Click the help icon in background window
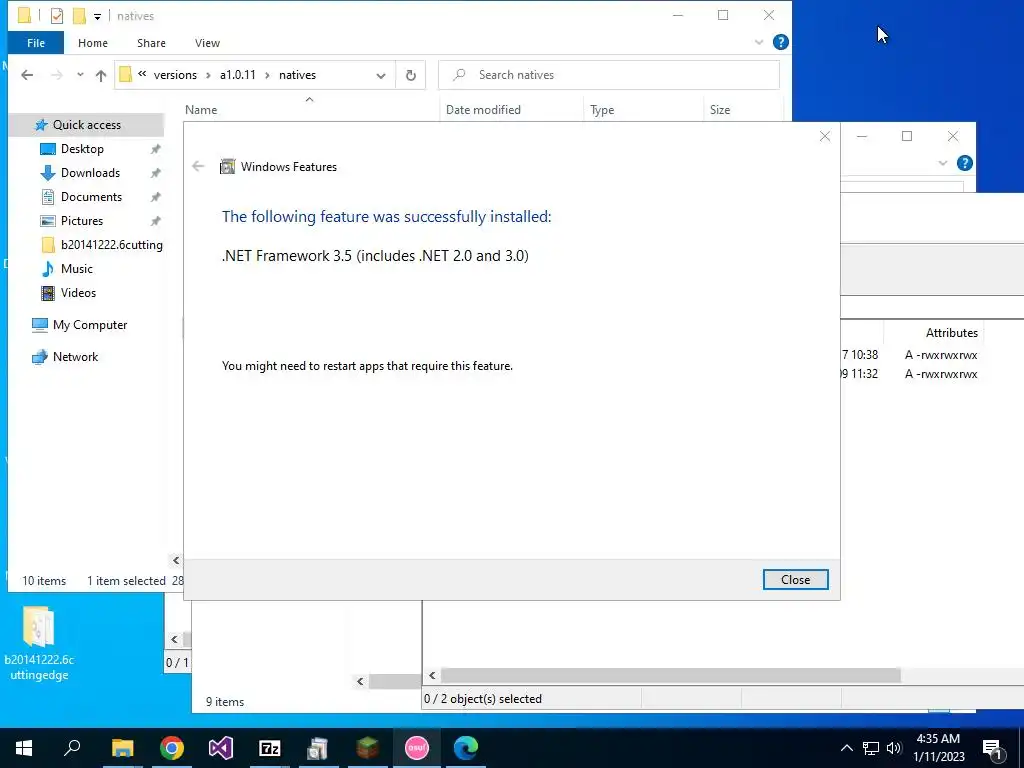 (x=965, y=163)
